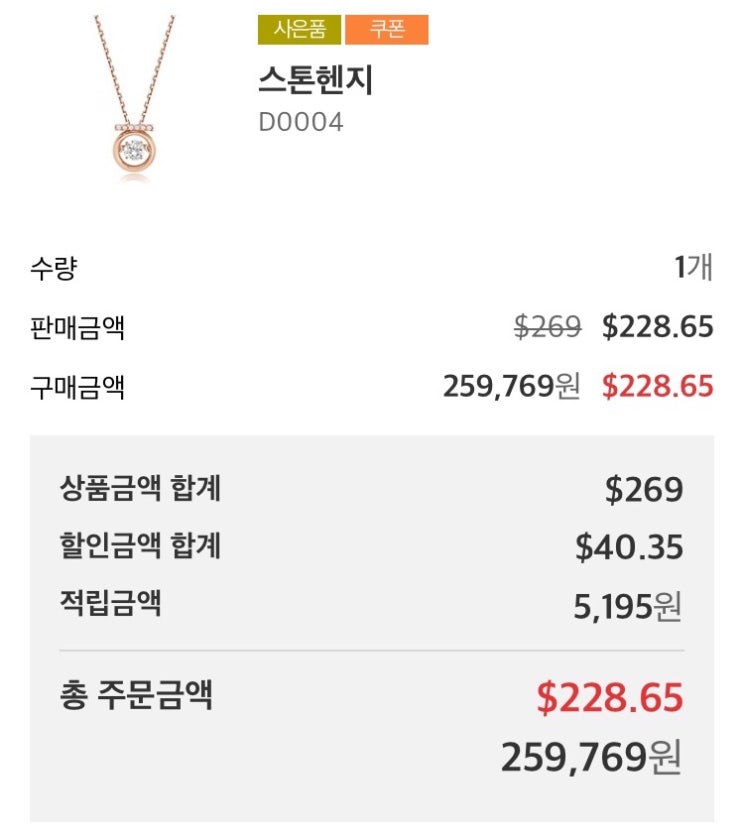The width and height of the screenshot is (743, 837).
Task: Click the 총 주문금액 order total label
Action: pos(136,694)
